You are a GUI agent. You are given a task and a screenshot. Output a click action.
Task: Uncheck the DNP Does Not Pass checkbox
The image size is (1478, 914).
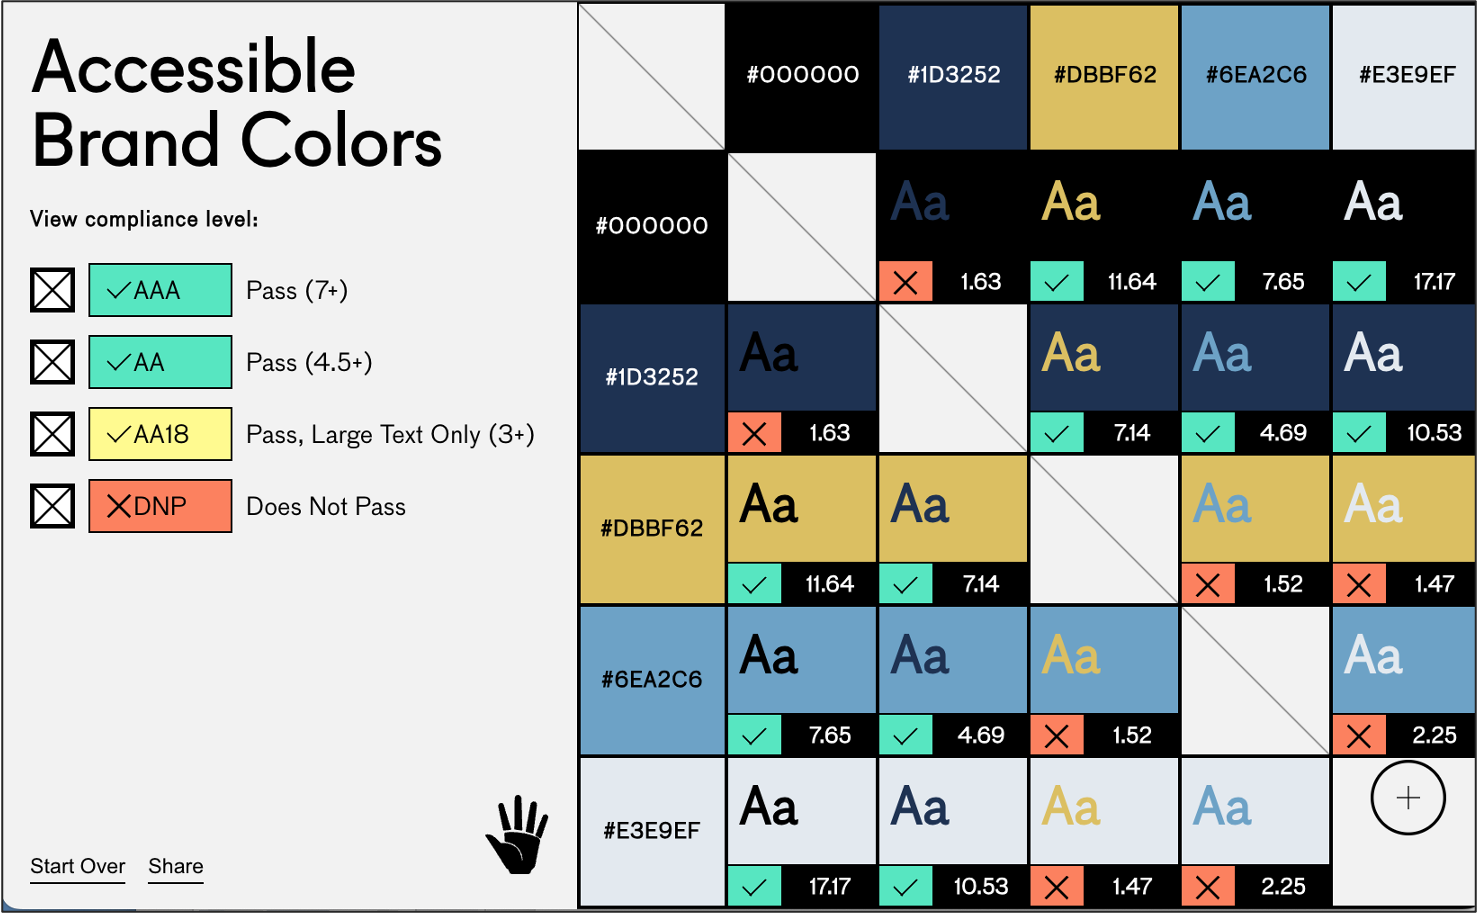pos(52,506)
